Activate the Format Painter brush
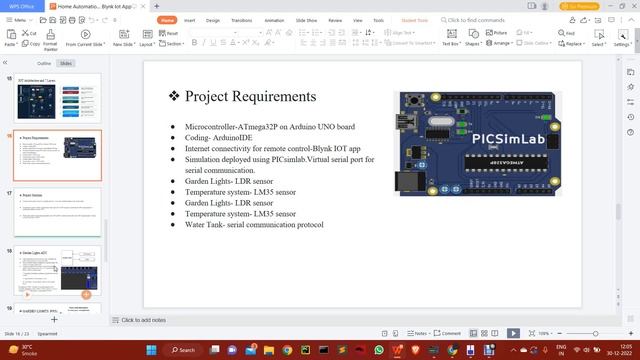This screenshot has height=360, width=640. point(51,34)
